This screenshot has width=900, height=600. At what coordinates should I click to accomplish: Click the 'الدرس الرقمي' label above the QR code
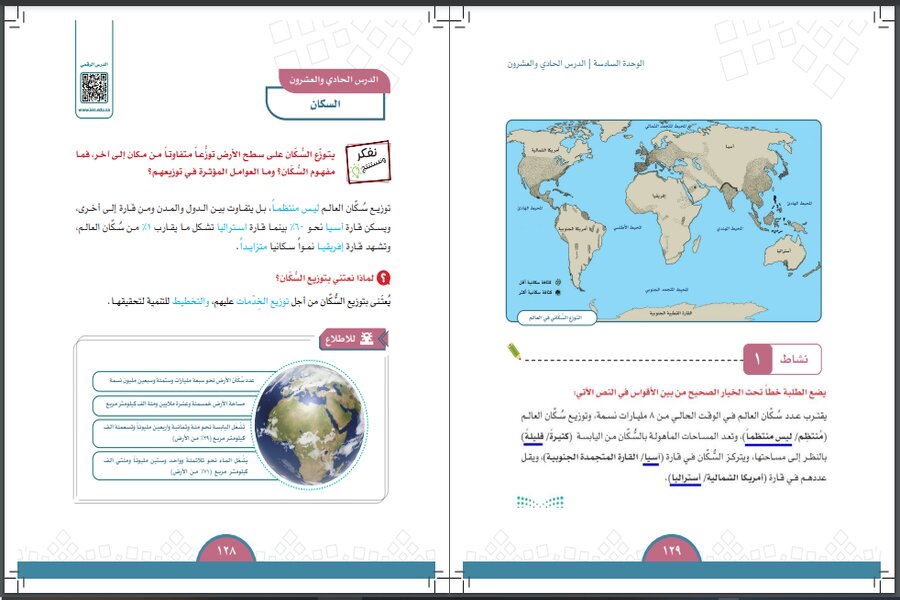pyautogui.click(x=94, y=64)
